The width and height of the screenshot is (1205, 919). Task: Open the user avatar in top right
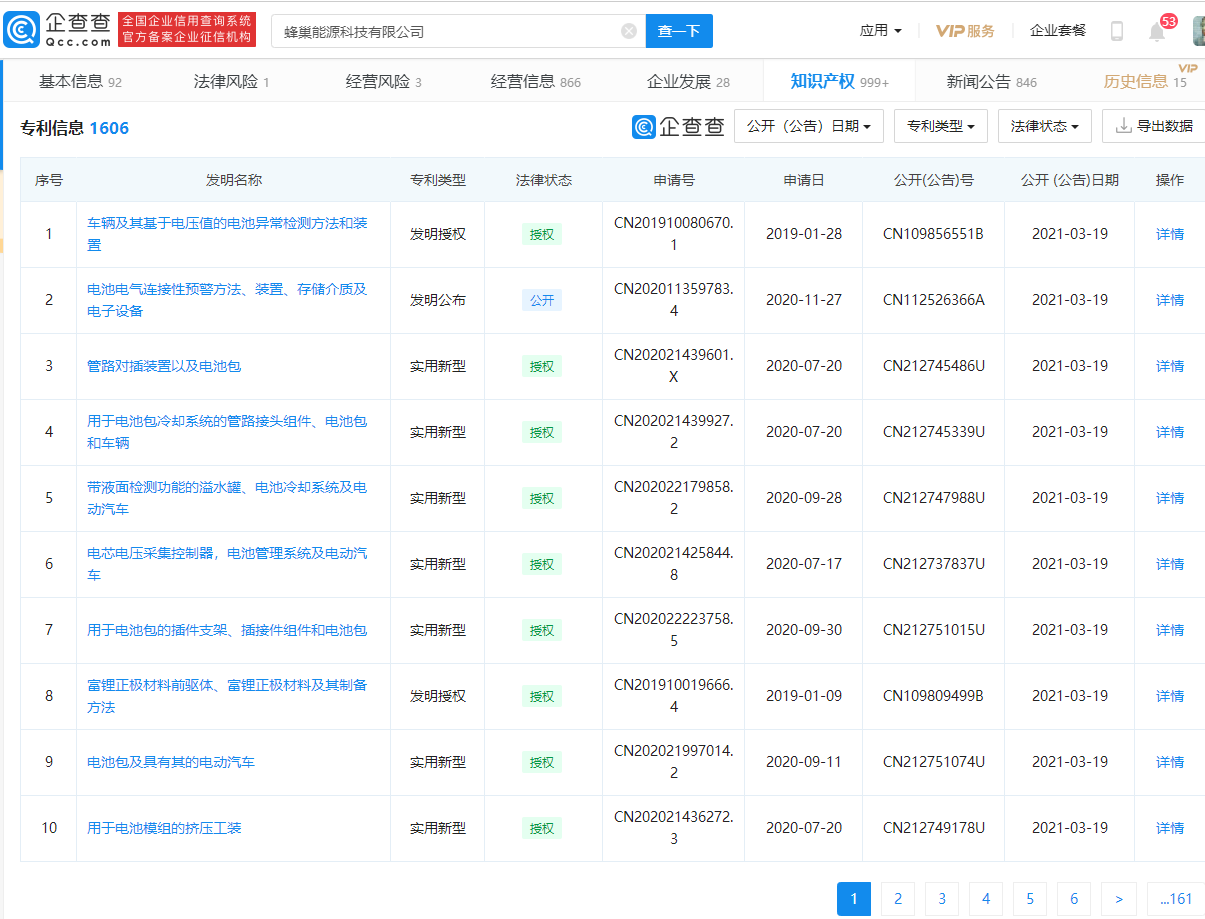(1198, 31)
